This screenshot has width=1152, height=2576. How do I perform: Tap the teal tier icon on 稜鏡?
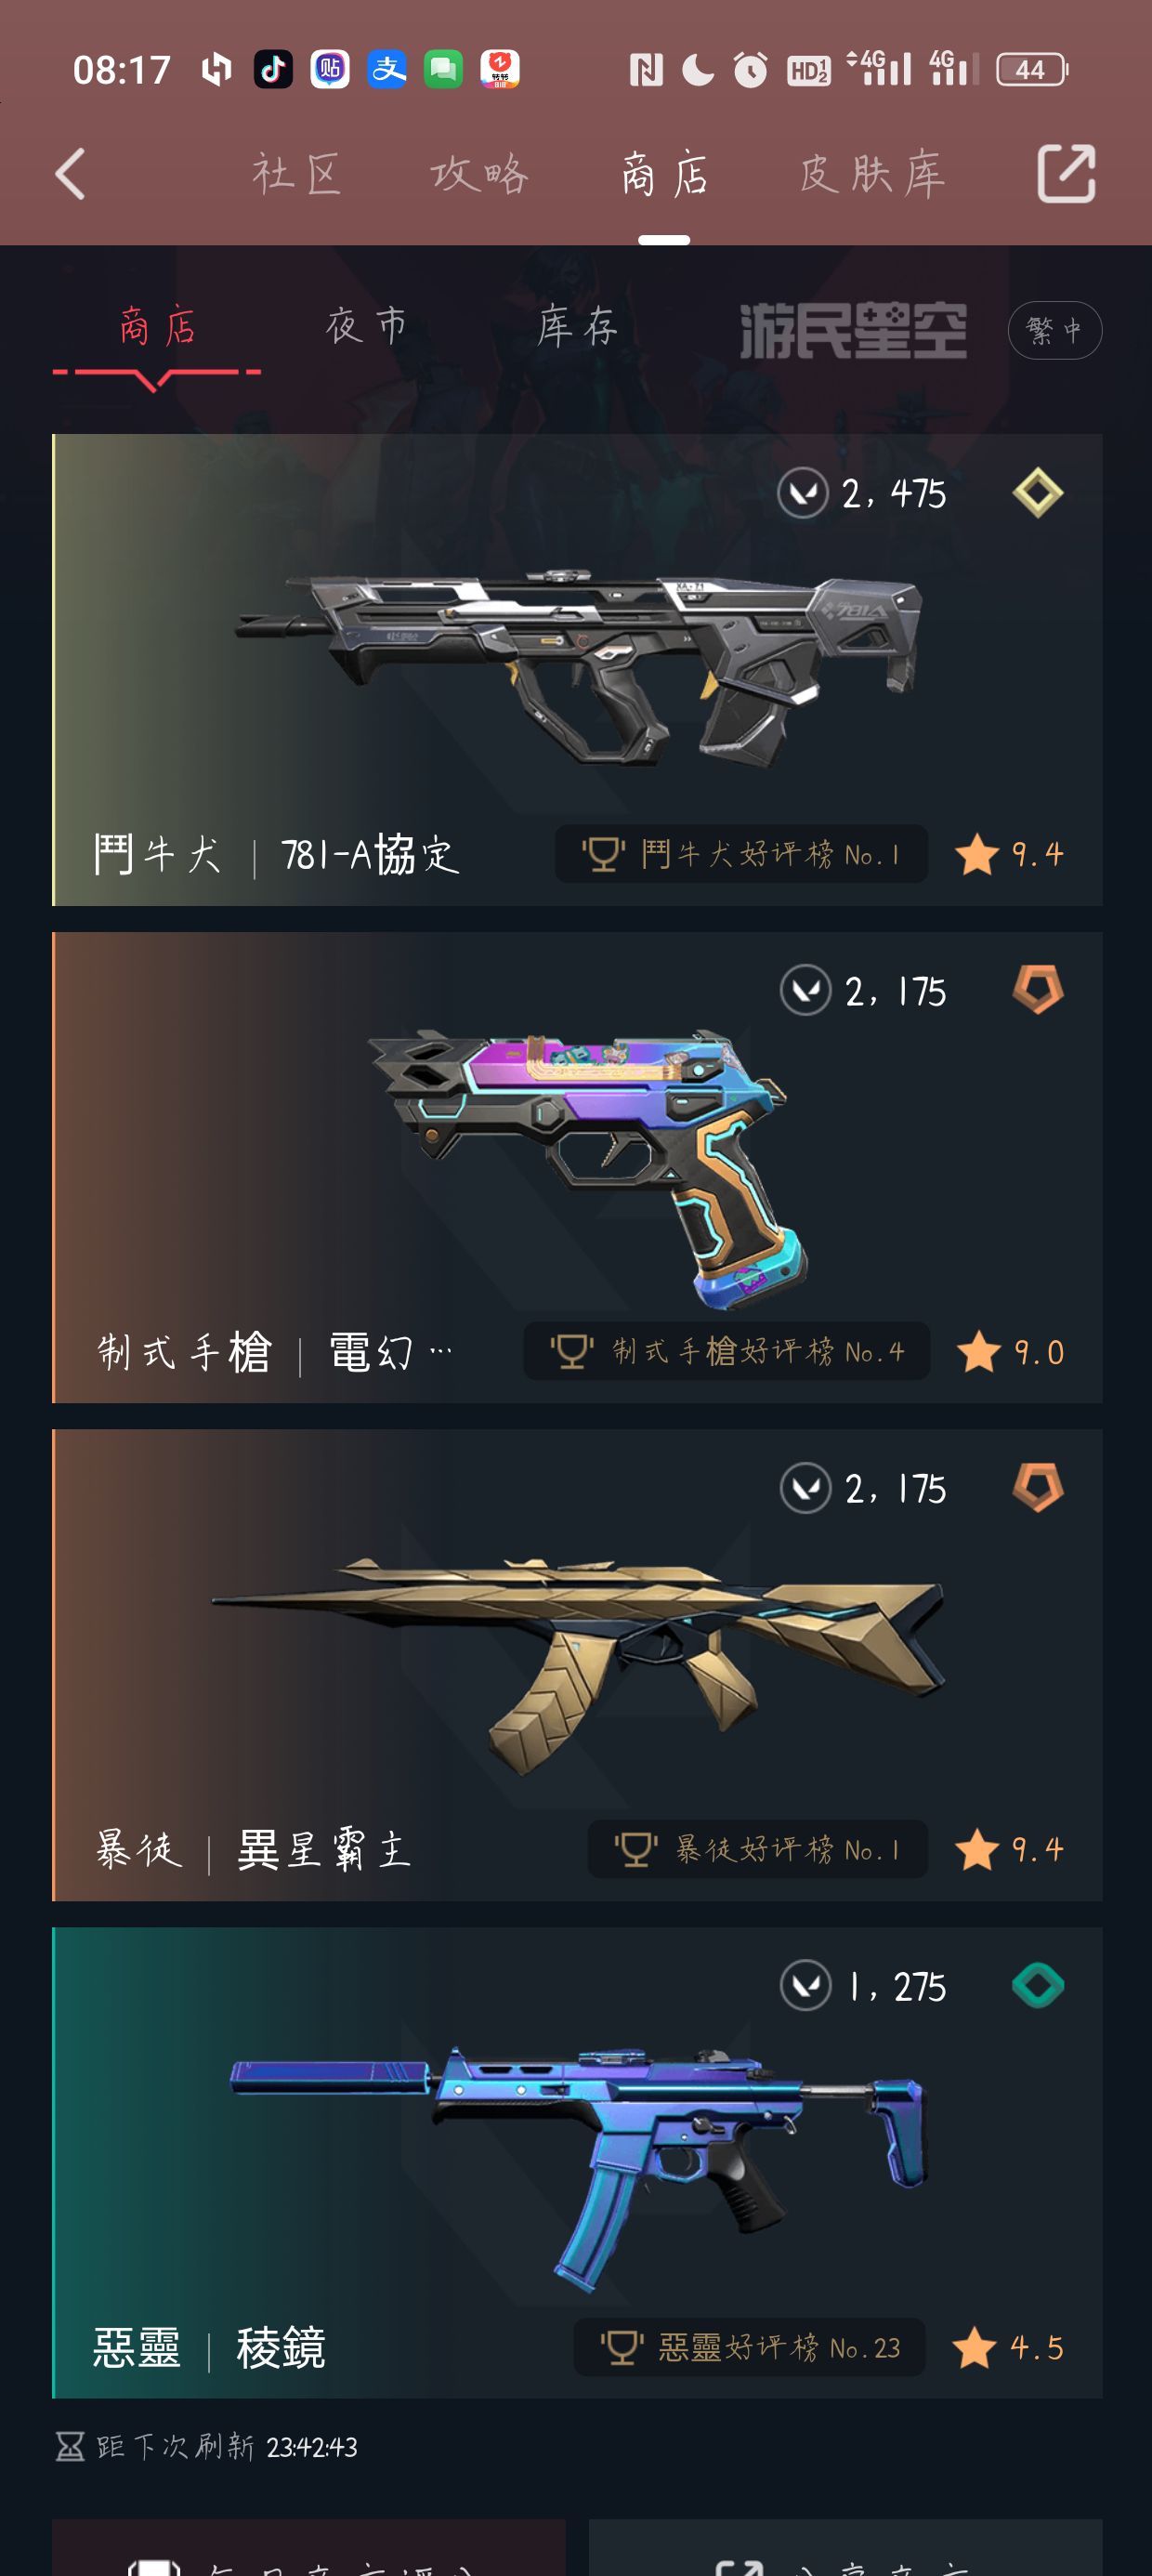pyautogui.click(x=1038, y=1986)
